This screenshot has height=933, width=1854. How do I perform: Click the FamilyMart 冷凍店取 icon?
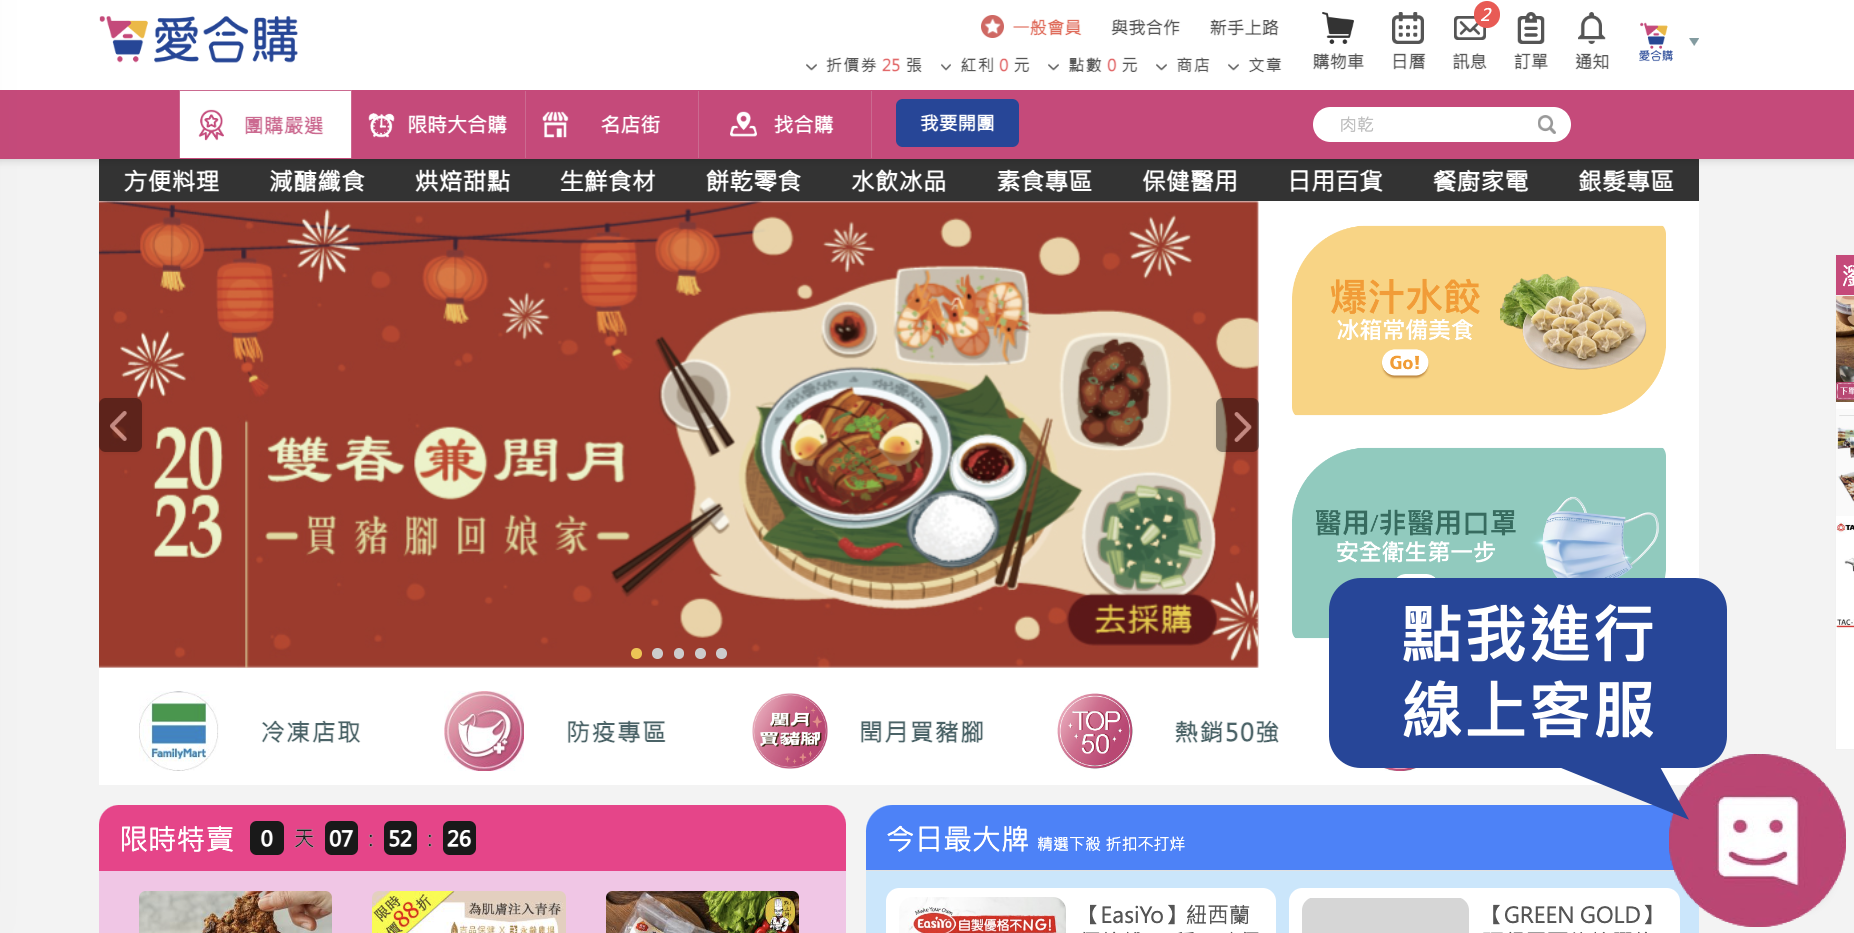(178, 731)
